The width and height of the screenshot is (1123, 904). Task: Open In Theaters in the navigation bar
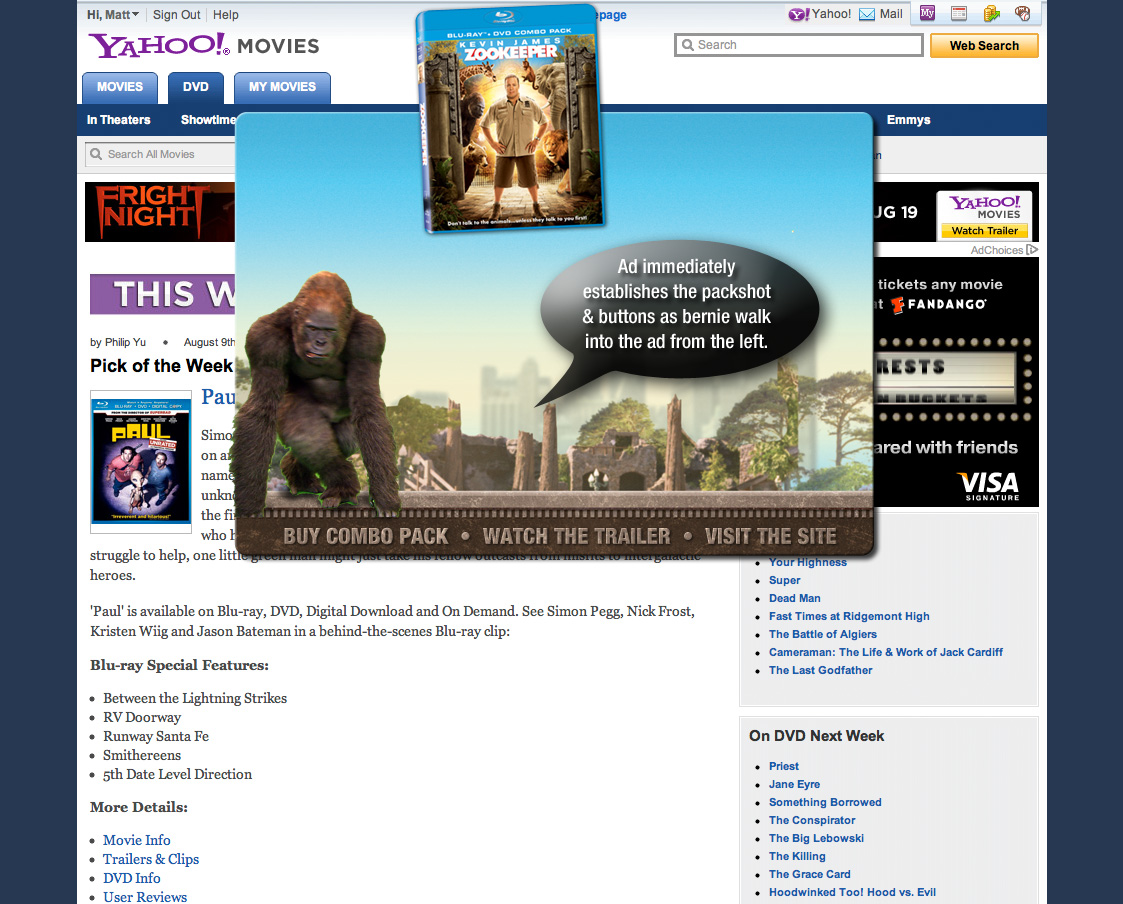tap(119, 120)
